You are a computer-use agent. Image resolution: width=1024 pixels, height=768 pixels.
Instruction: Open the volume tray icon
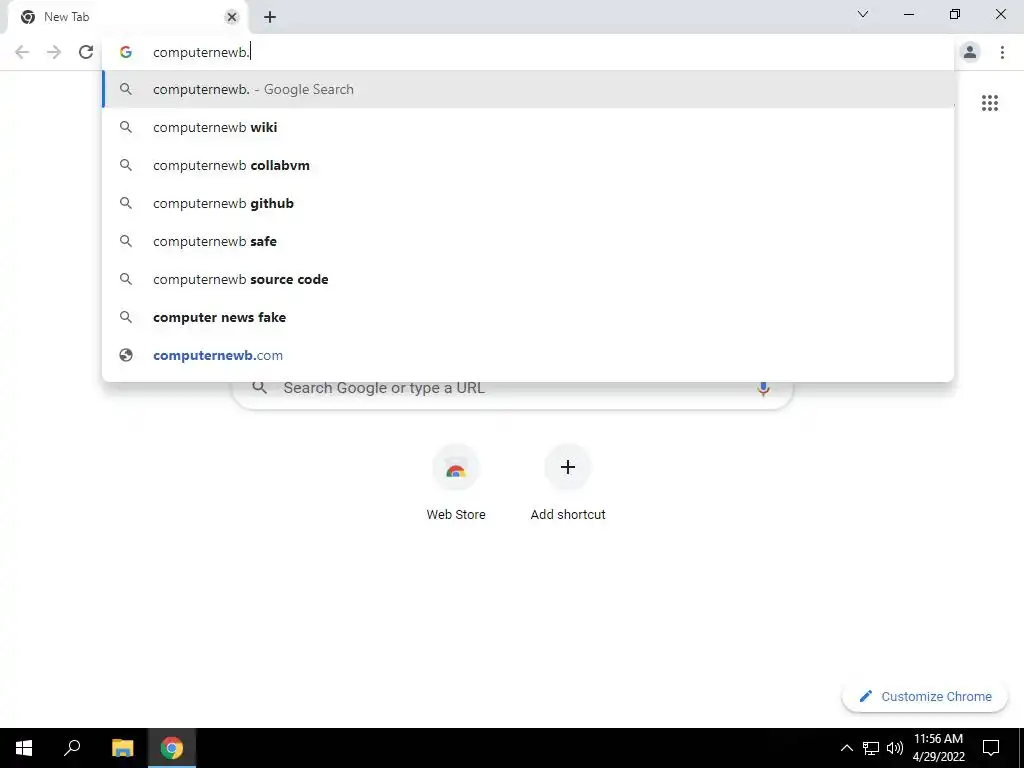pyautogui.click(x=895, y=748)
